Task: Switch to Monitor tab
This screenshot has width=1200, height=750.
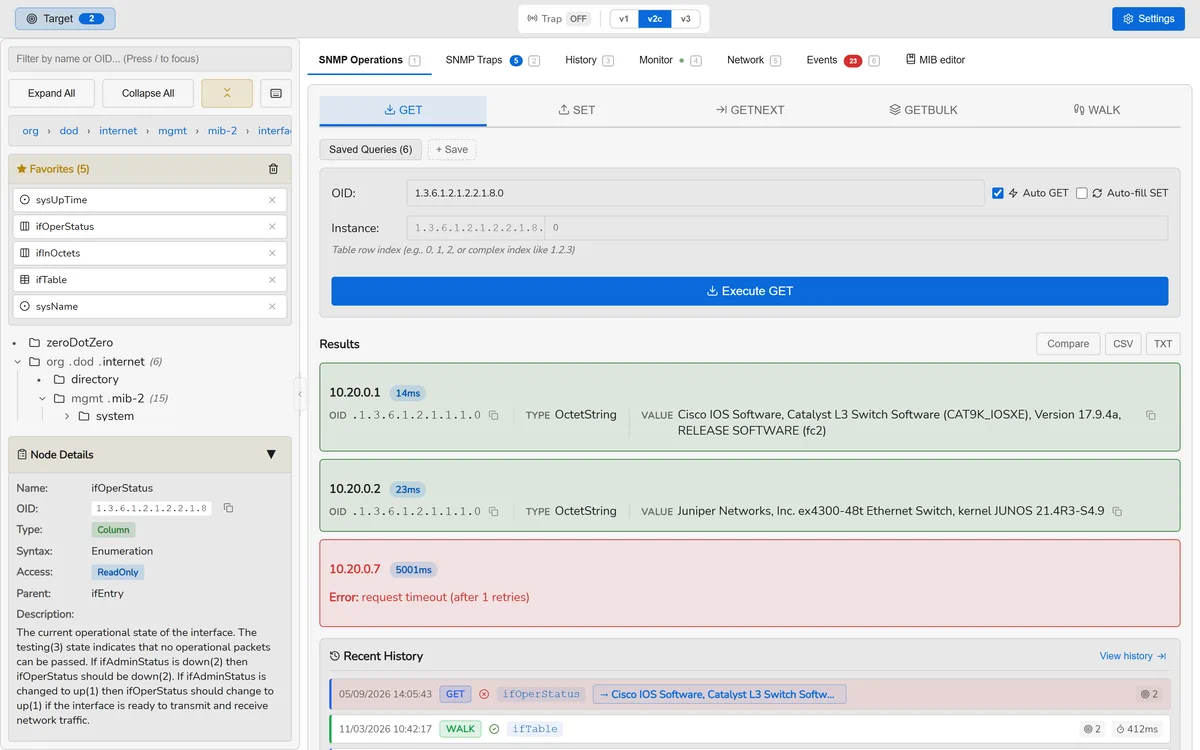Action: [670, 60]
